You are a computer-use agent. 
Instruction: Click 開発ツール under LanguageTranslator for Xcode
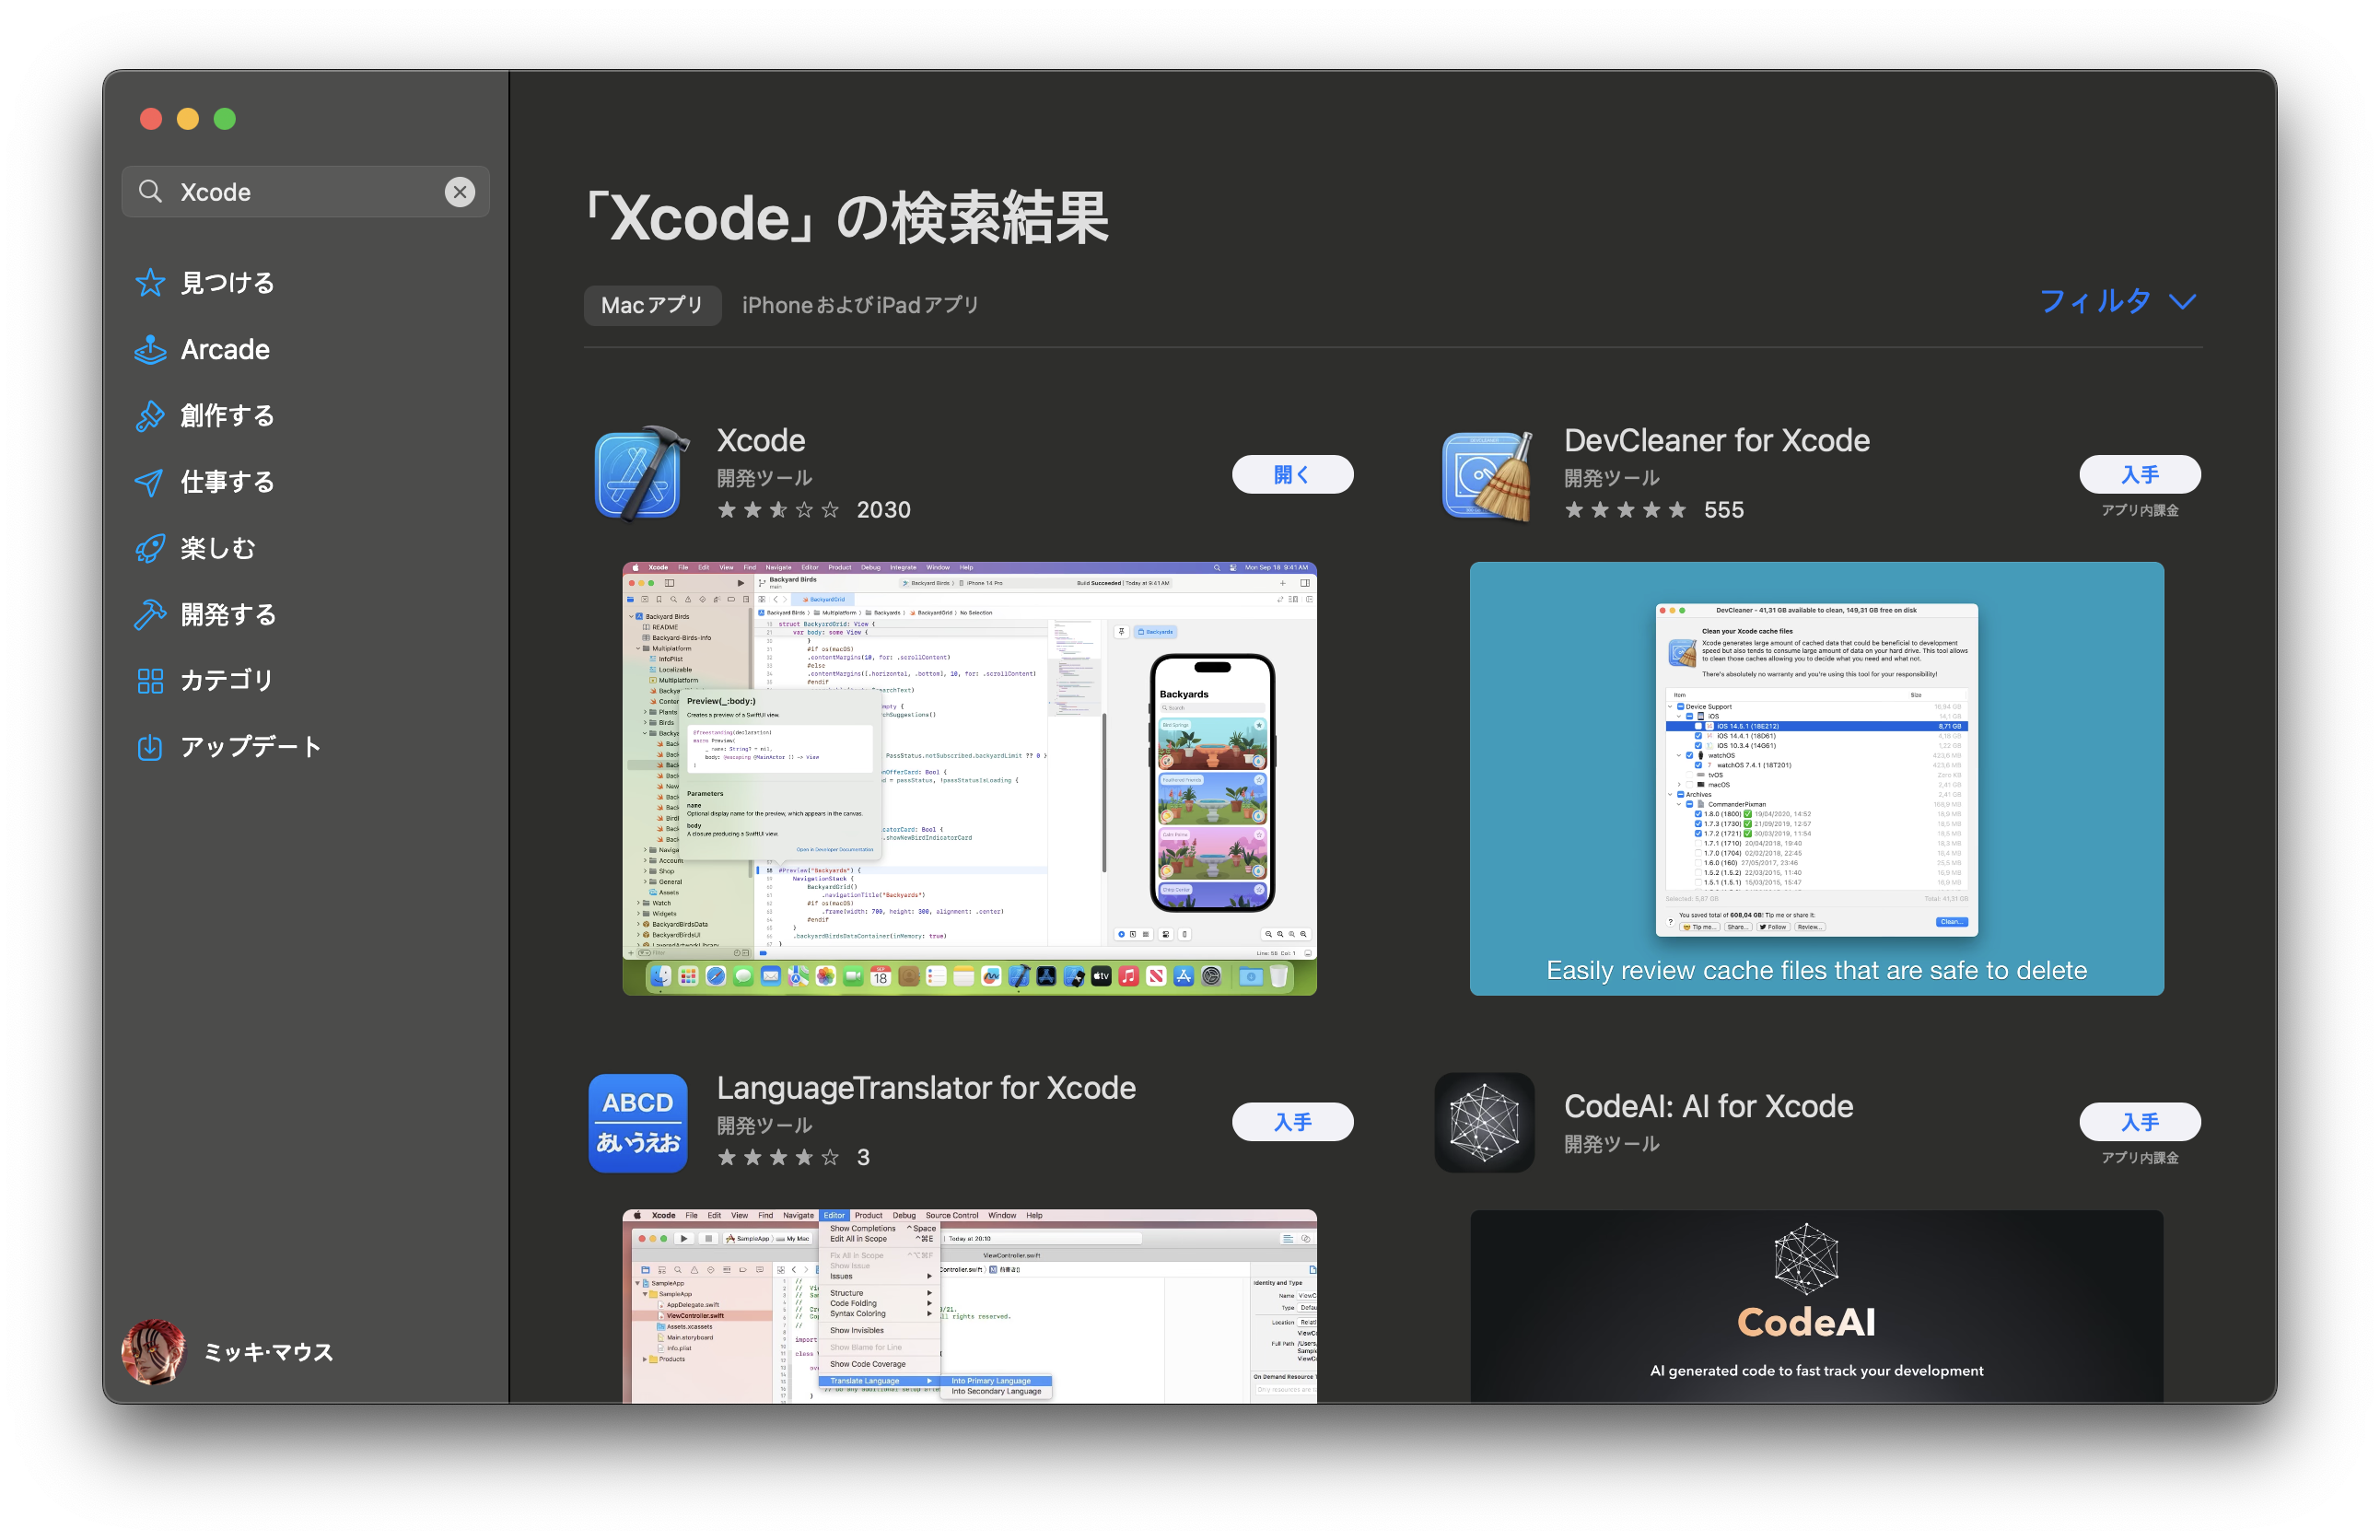(x=765, y=1127)
